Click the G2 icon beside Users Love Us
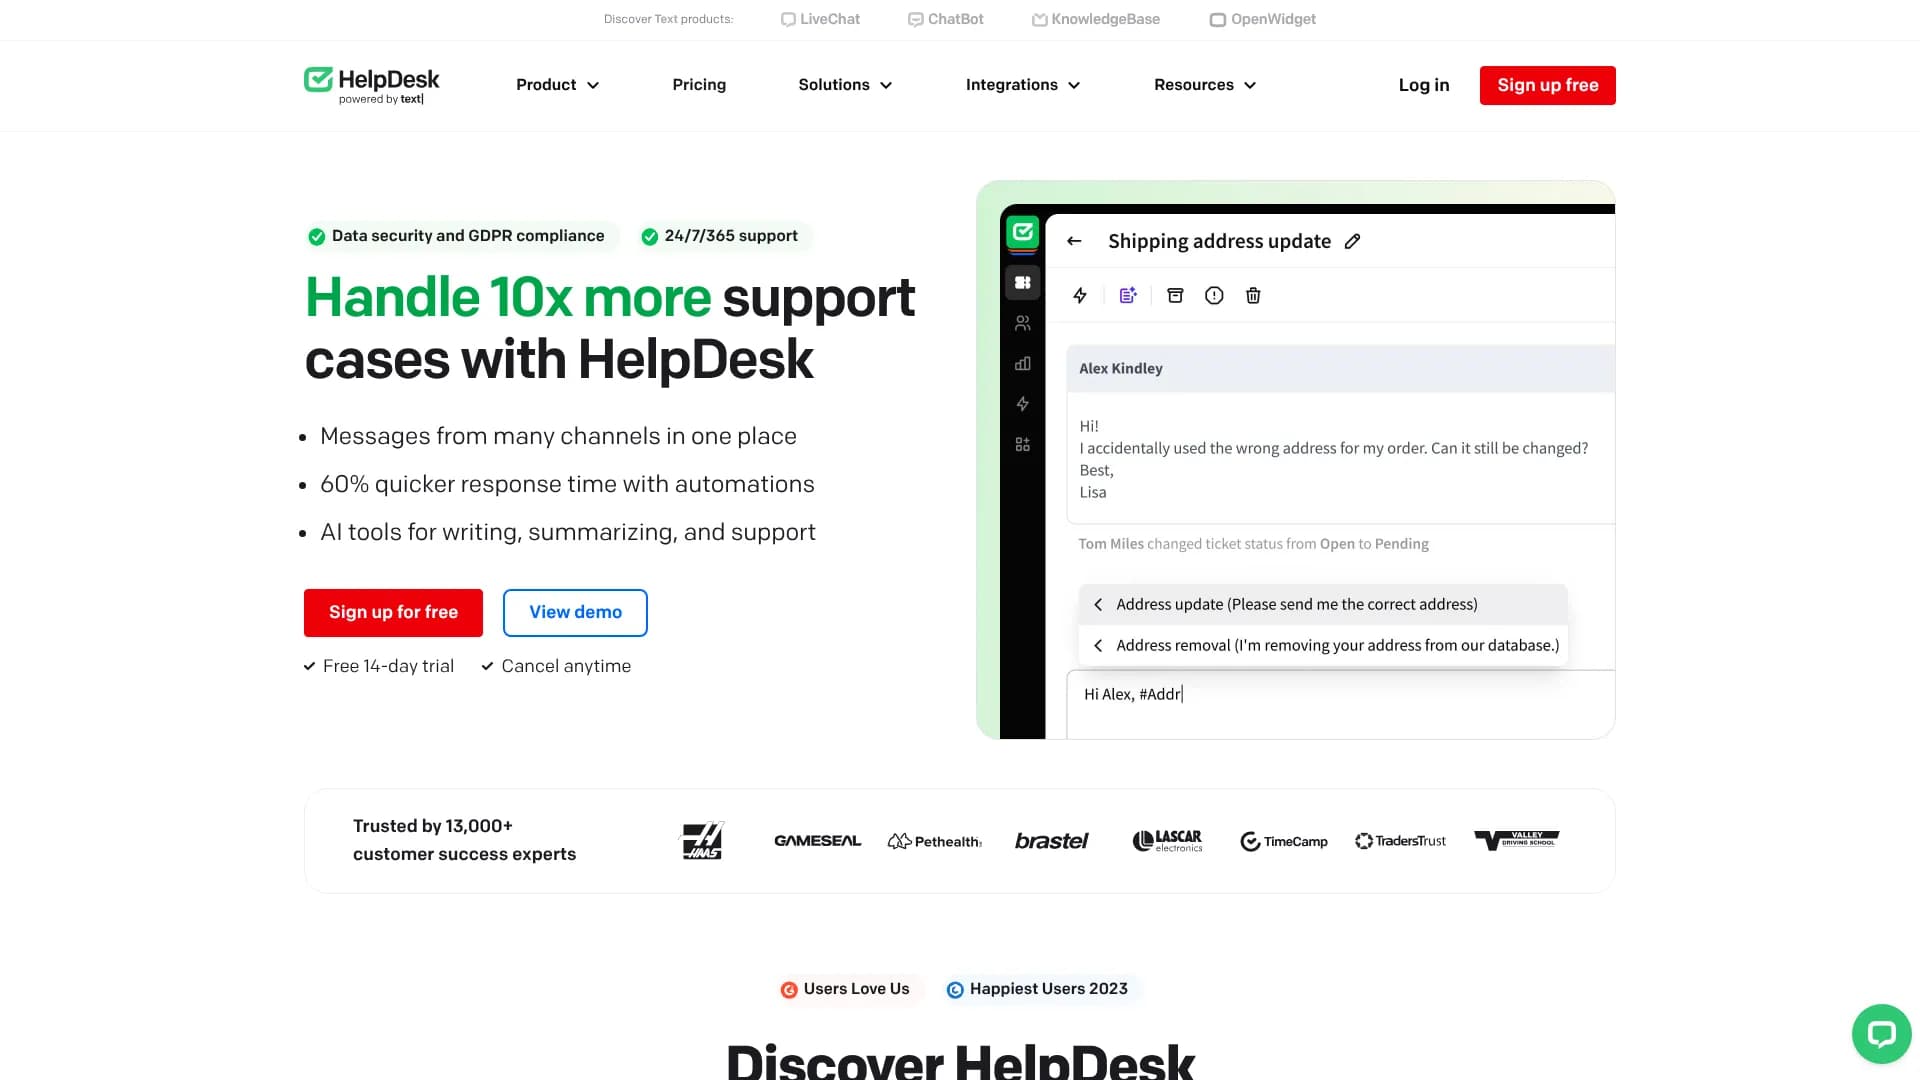The width and height of the screenshot is (1920, 1080). click(x=789, y=990)
